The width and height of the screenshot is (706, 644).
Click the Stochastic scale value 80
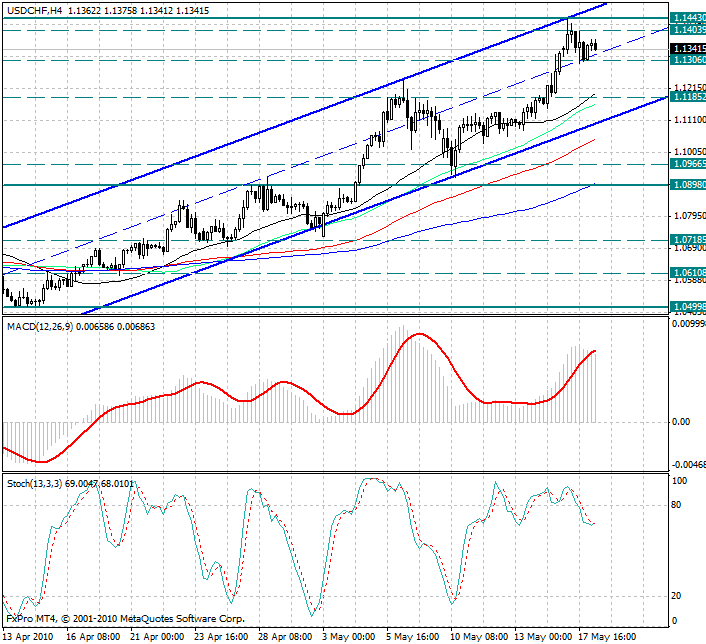tap(676, 505)
